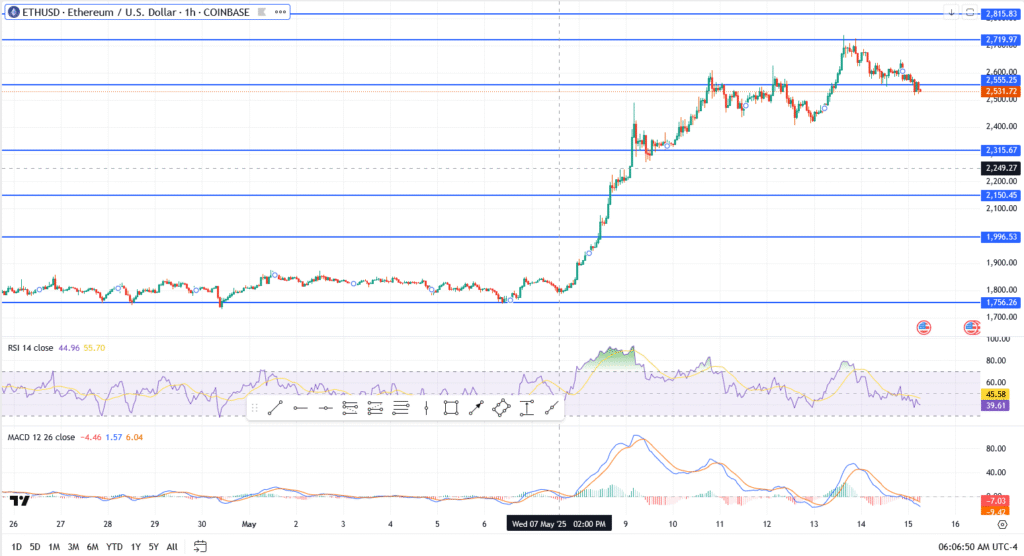Select the Vertical Line drawing tool
This screenshot has height=556, width=1024.
(426, 407)
